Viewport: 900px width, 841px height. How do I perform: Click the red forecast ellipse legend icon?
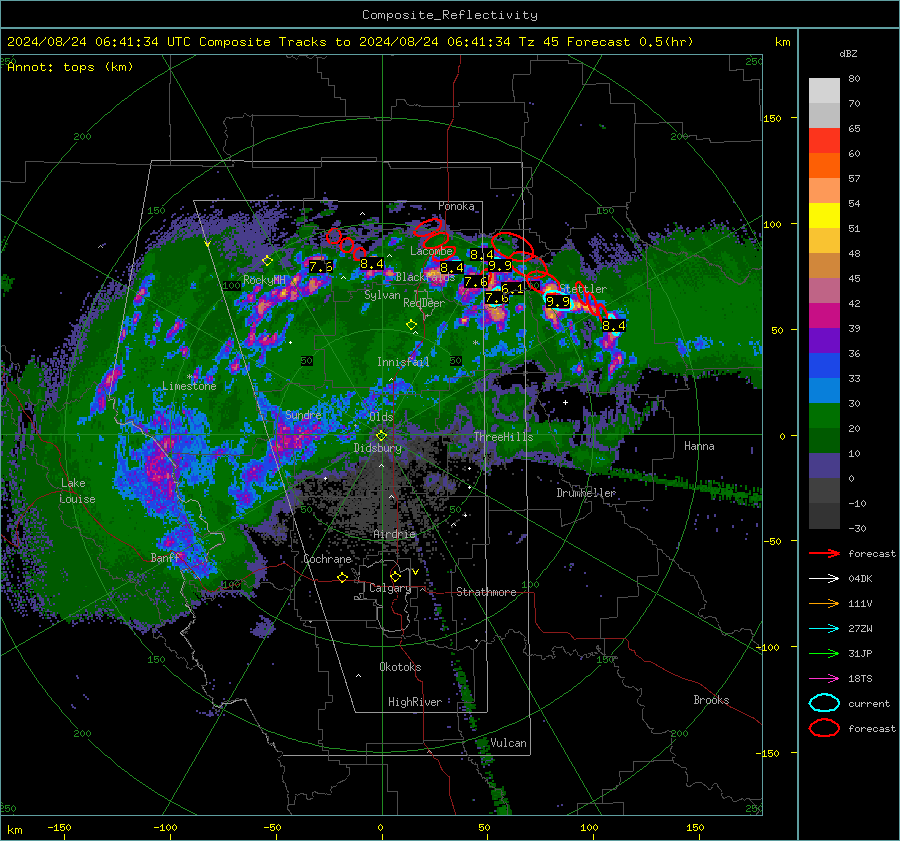click(824, 728)
